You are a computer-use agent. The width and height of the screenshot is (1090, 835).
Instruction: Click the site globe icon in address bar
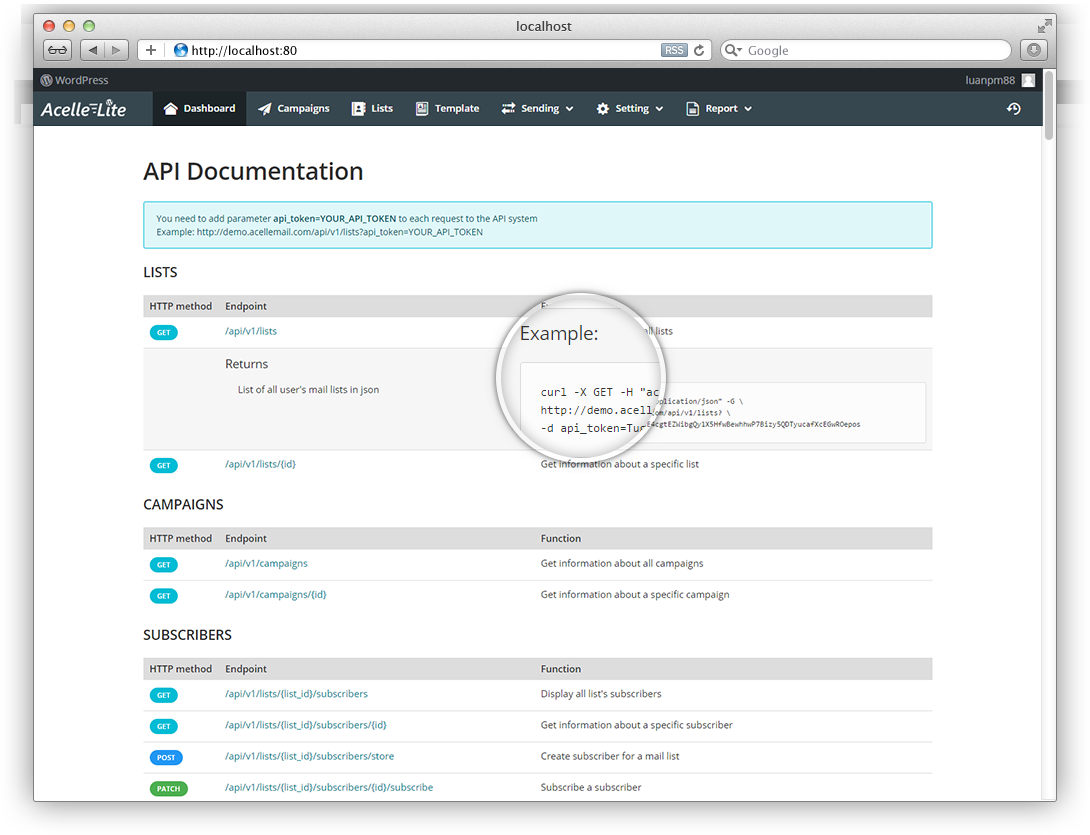[x=181, y=50]
